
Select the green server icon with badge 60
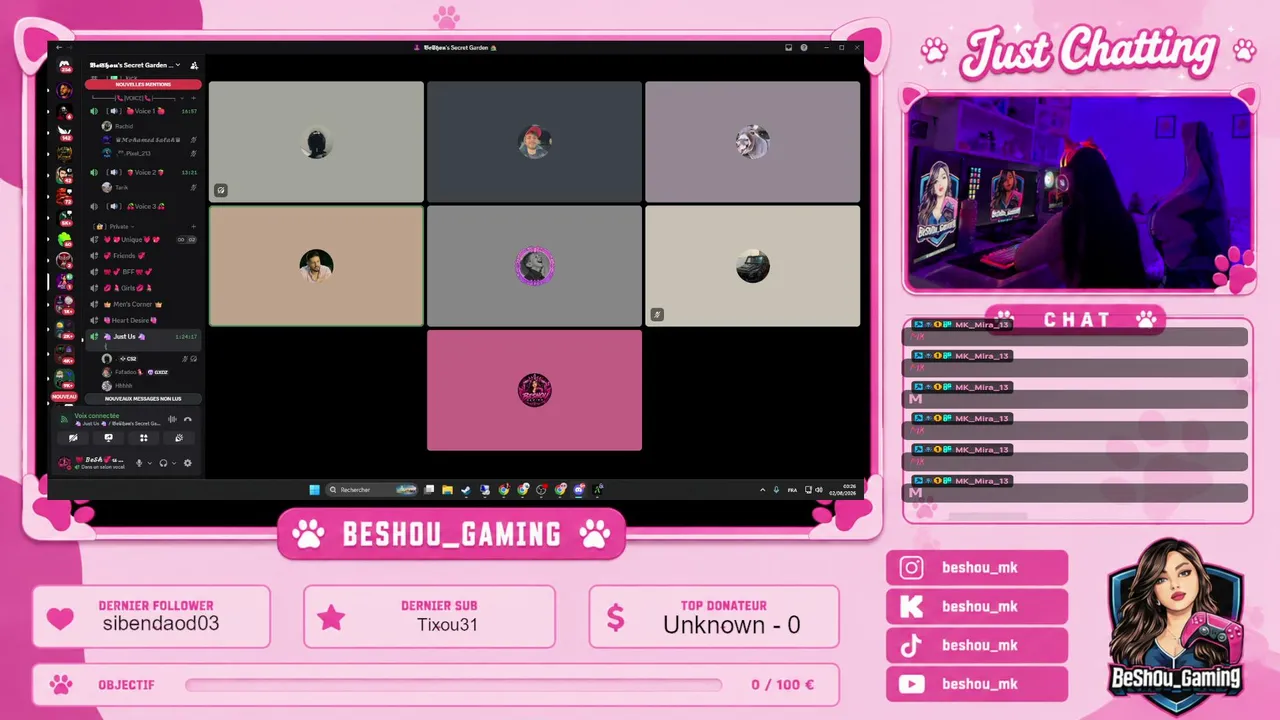[65, 240]
